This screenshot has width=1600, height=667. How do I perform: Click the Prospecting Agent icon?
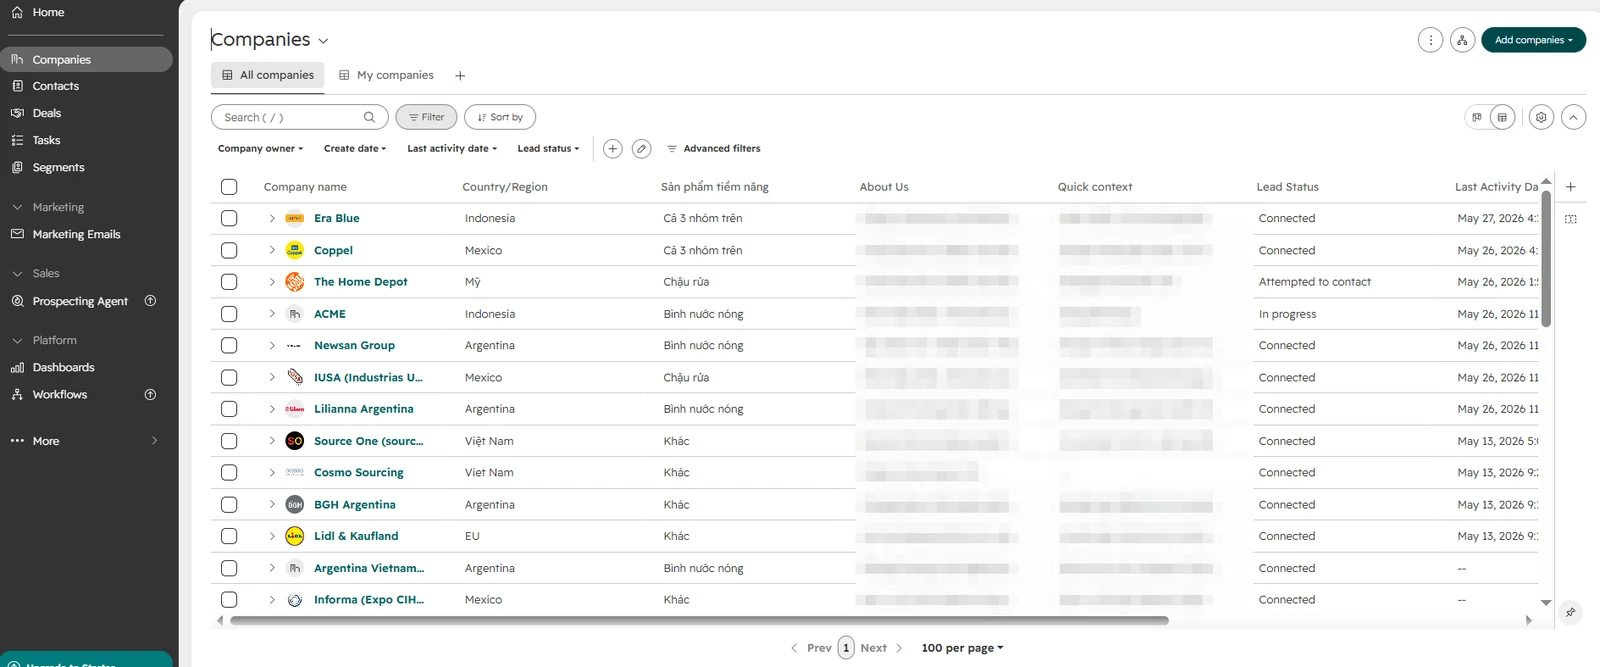point(17,301)
